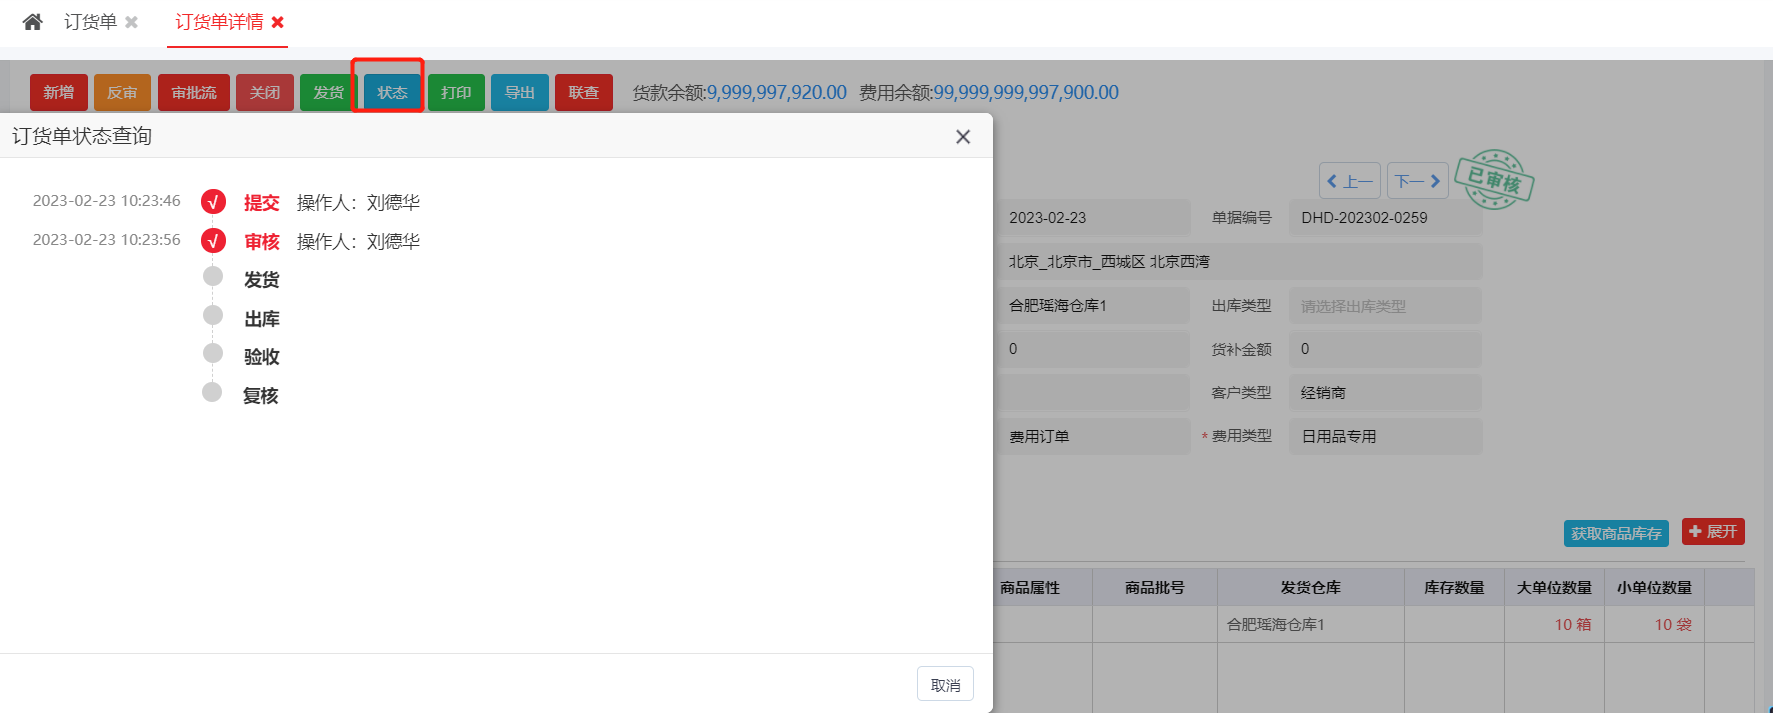Click the 10 袋 quantity cell
1773x713 pixels.
[x=1654, y=624]
